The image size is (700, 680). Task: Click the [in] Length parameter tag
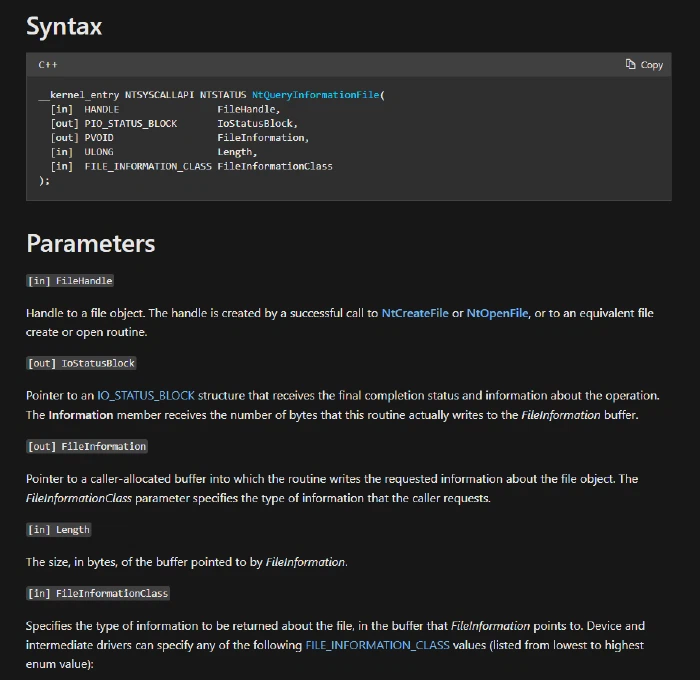point(59,530)
